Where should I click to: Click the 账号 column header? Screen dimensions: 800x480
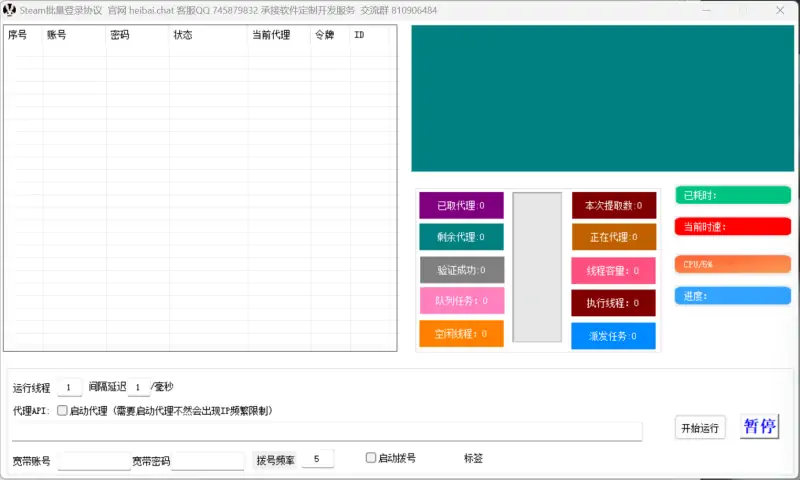74,35
